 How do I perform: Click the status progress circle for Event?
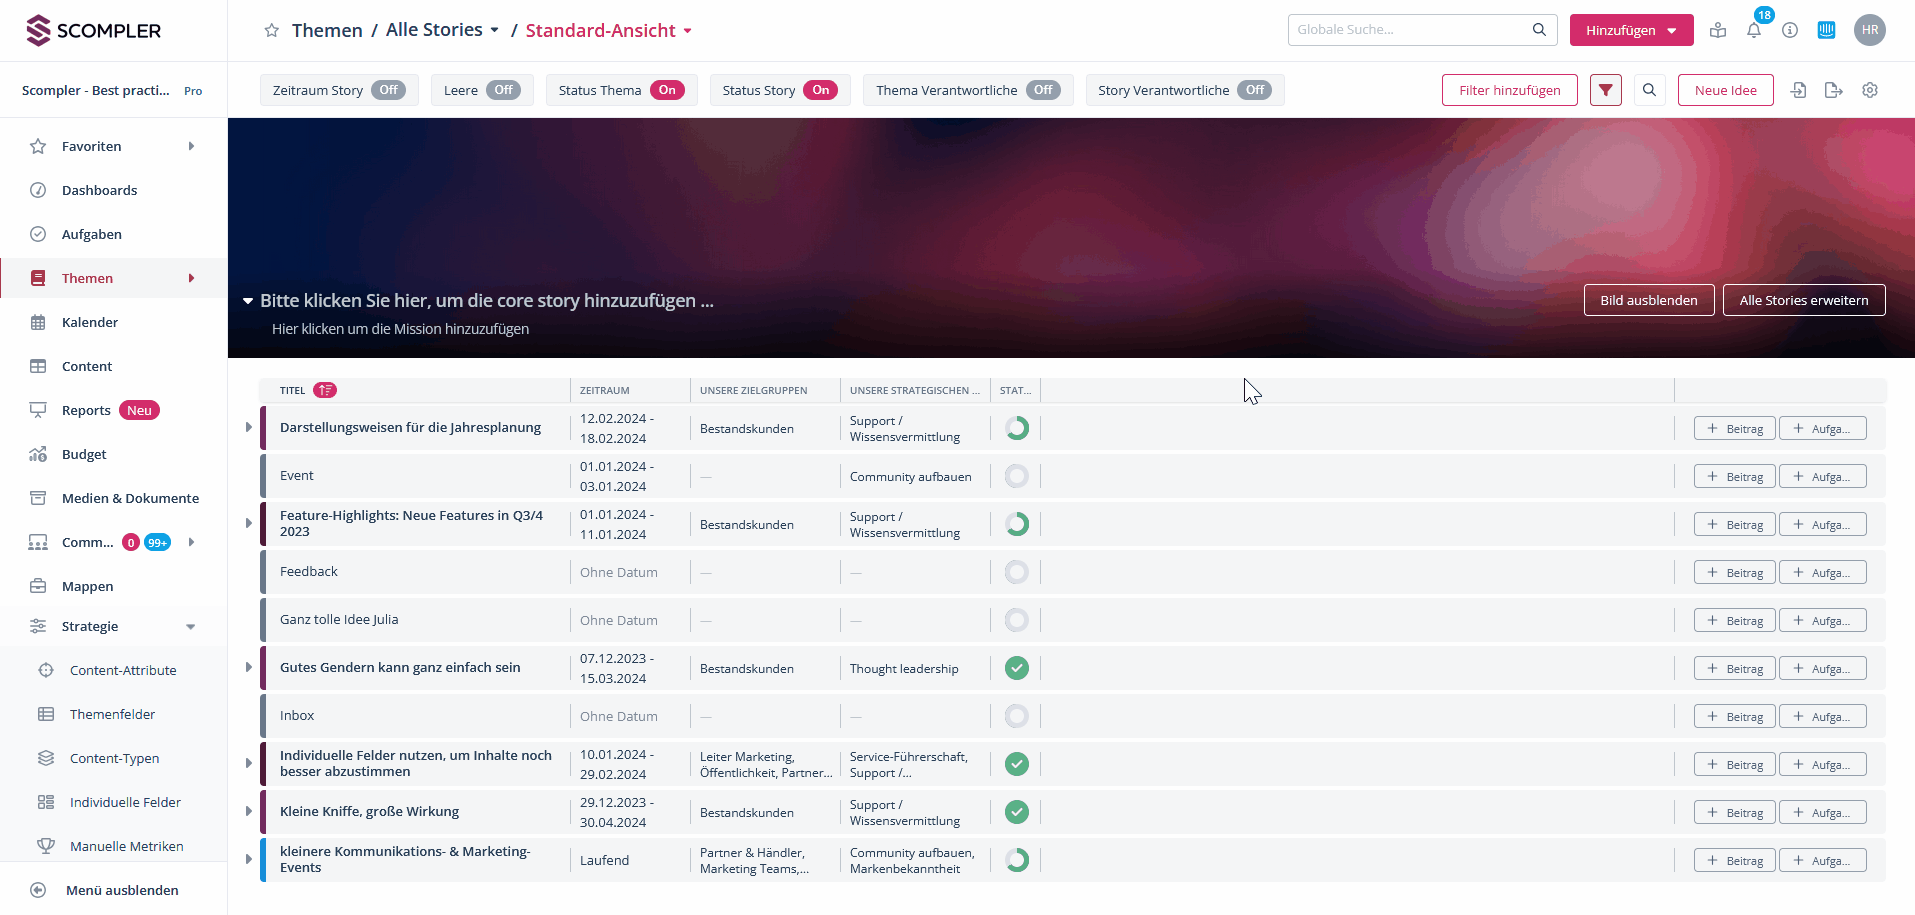[1016, 476]
